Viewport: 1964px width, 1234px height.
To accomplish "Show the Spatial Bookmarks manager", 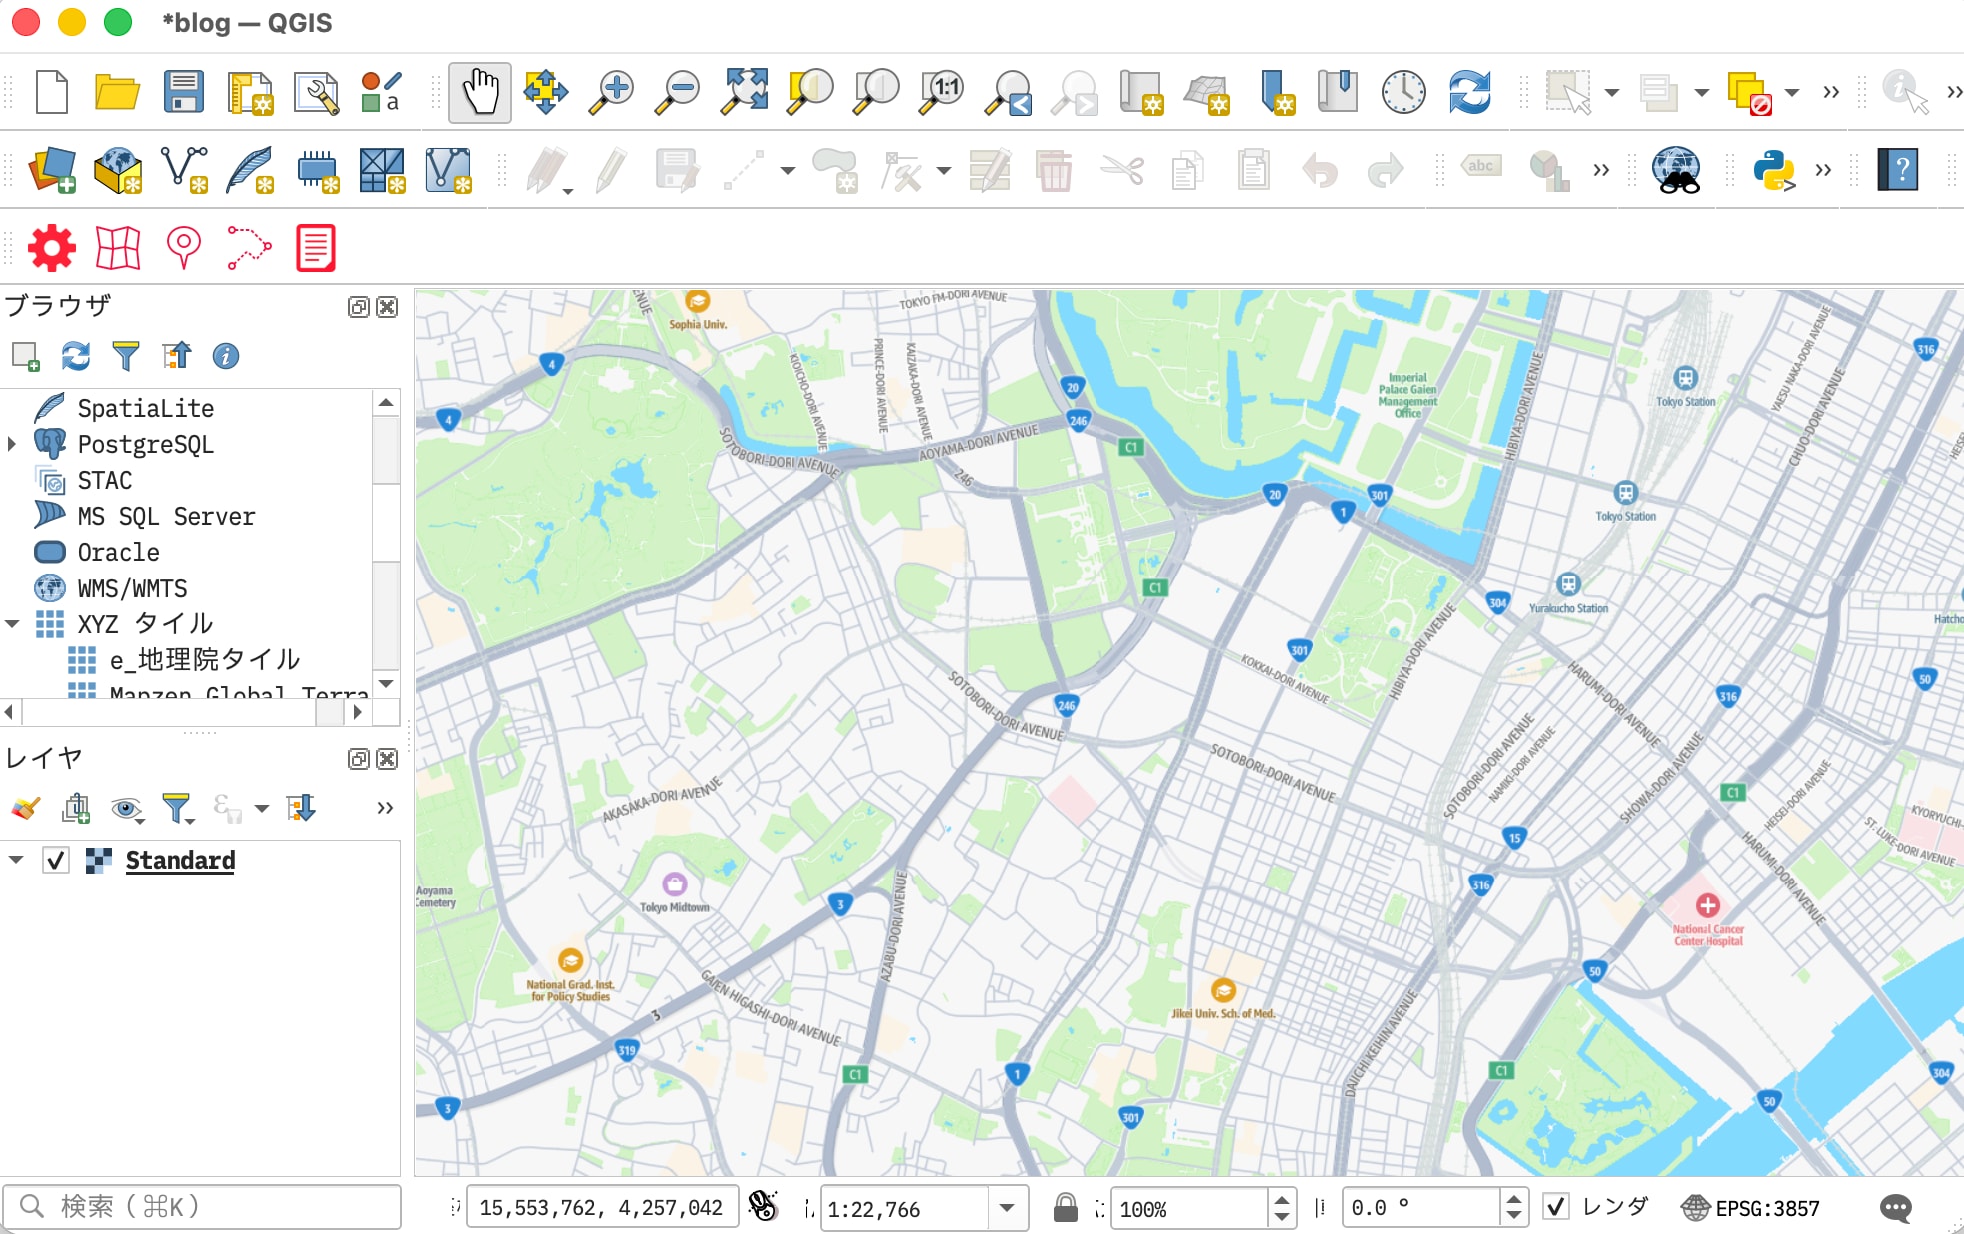I will [x=1337, y=92].
